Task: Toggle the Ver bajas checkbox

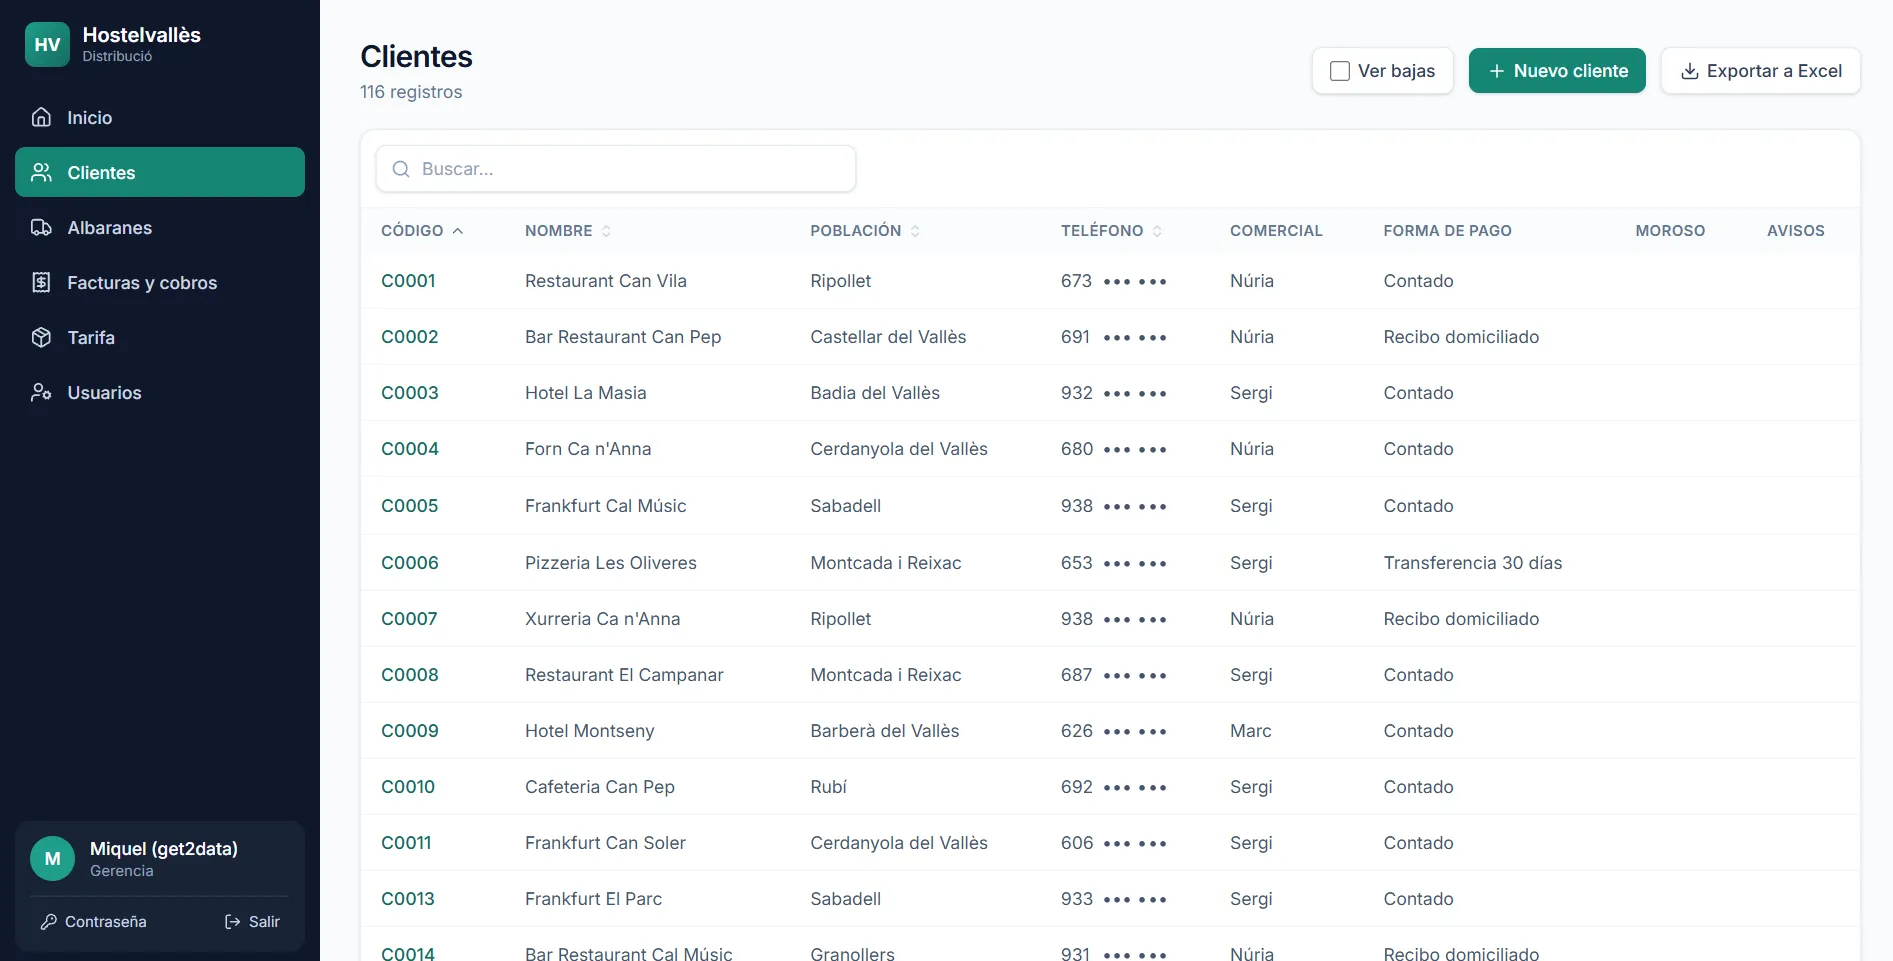Action: [1340, 71]
